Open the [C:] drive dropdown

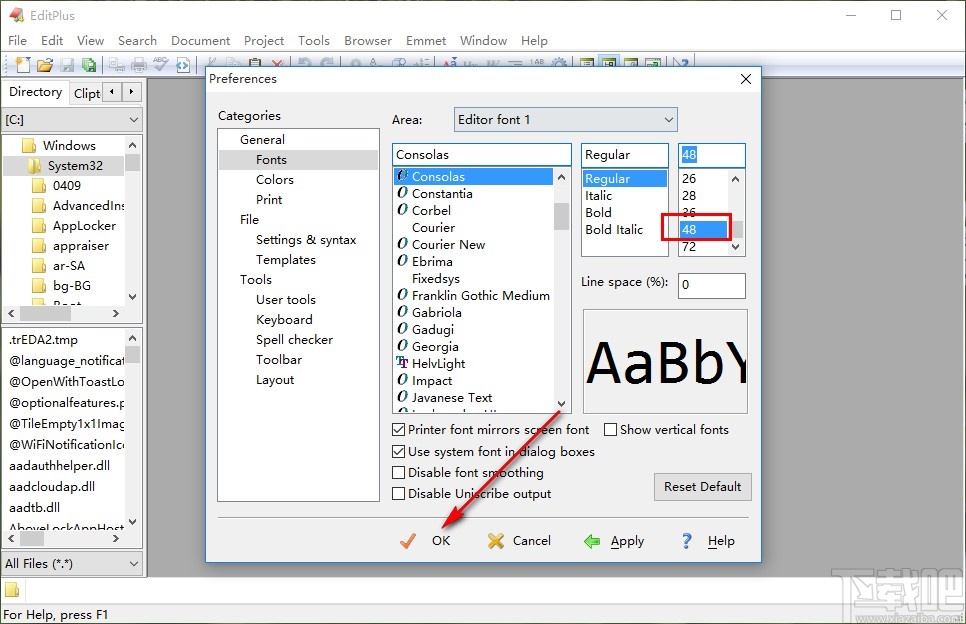72,120
